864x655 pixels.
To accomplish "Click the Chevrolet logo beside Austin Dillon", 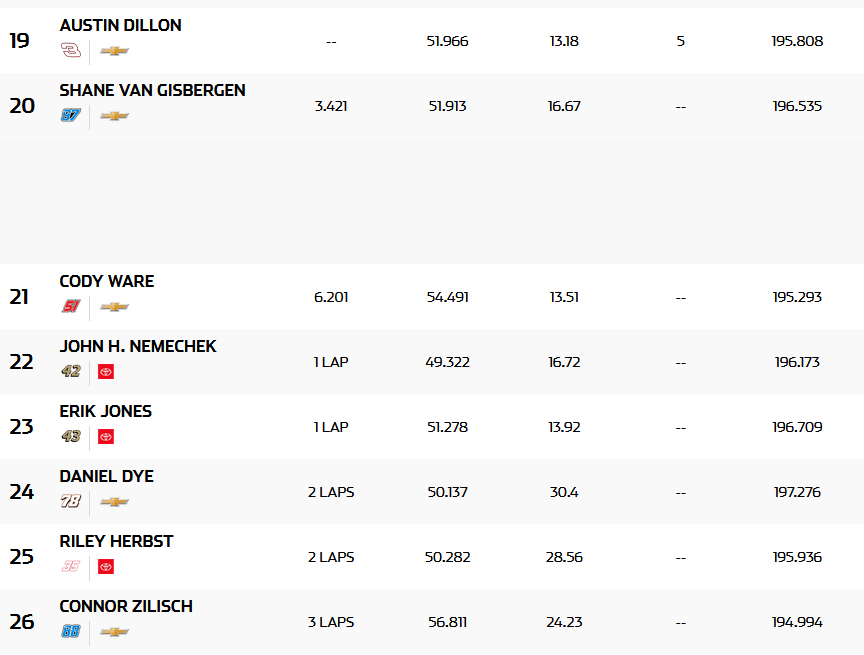I will tap(115, 51).
